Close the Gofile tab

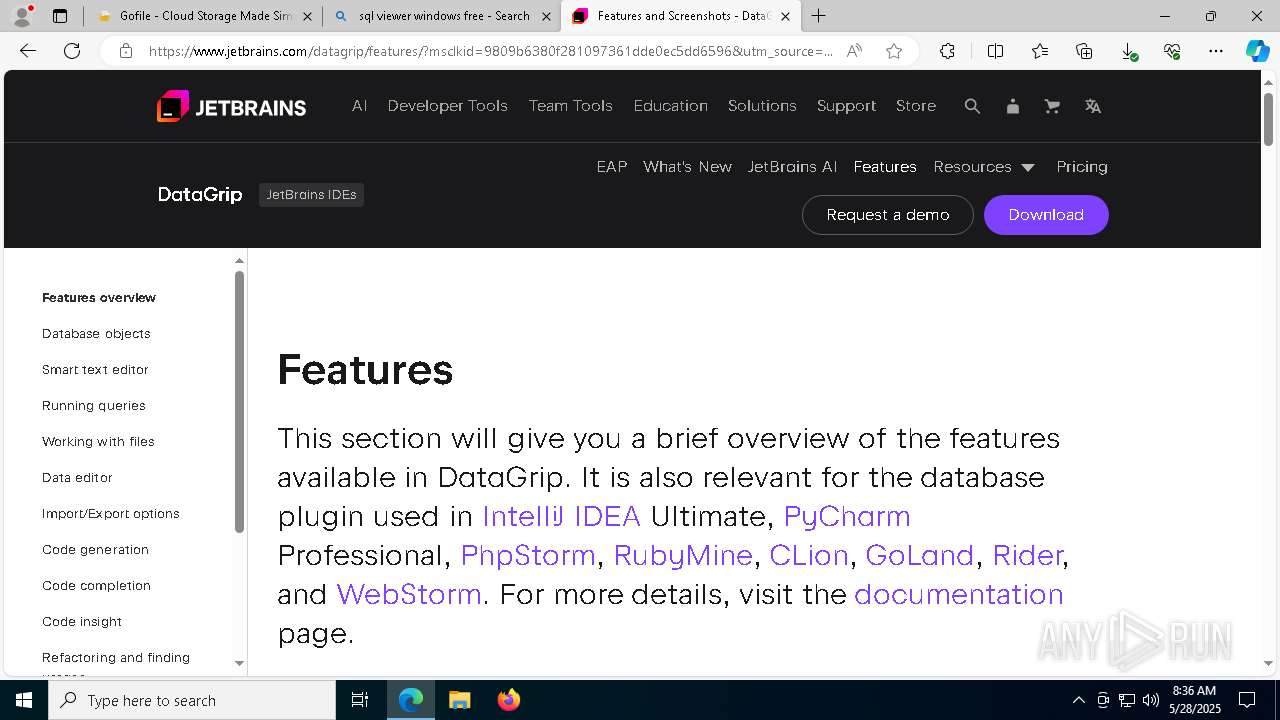[307, 16]
